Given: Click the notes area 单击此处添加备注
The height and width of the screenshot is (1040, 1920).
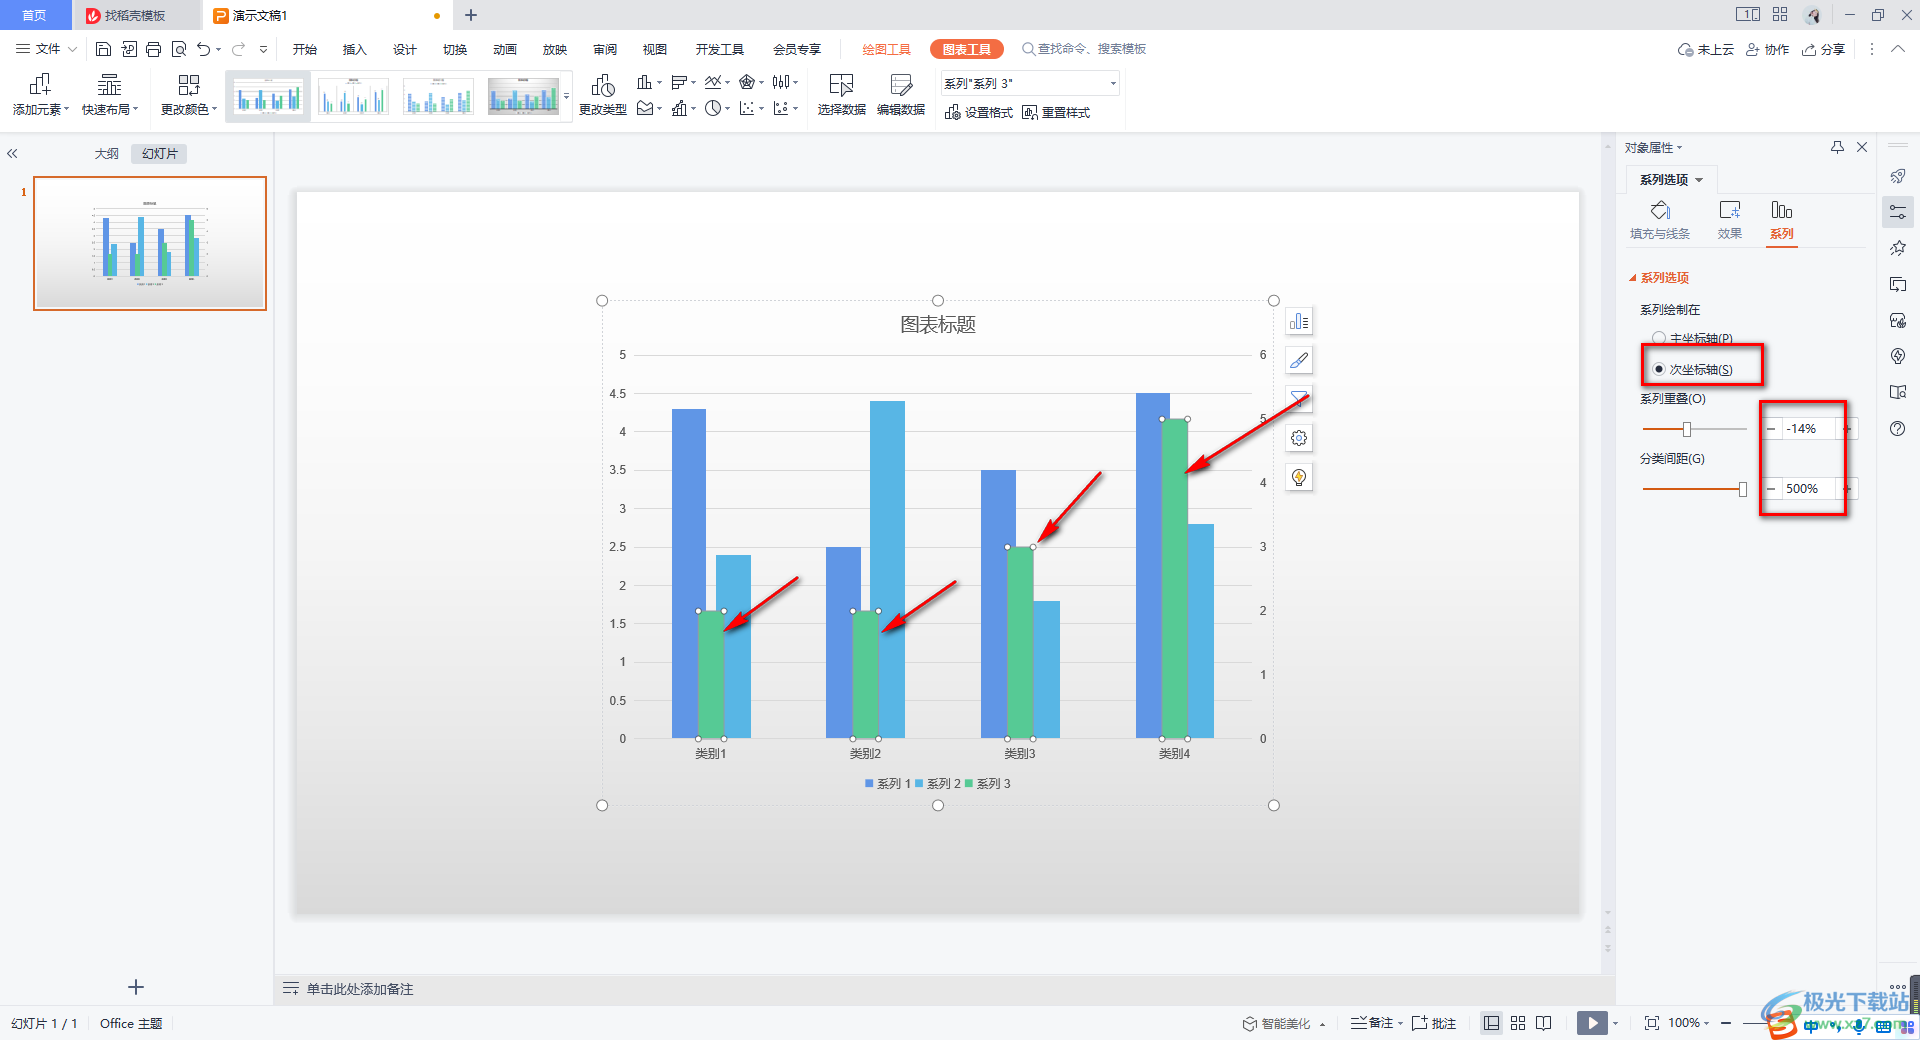Looking at the screenshot, I should 359,989.
